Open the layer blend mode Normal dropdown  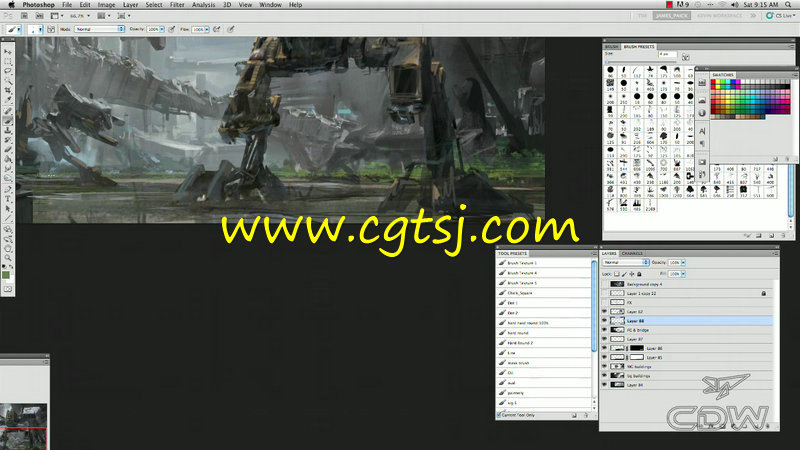626,263
